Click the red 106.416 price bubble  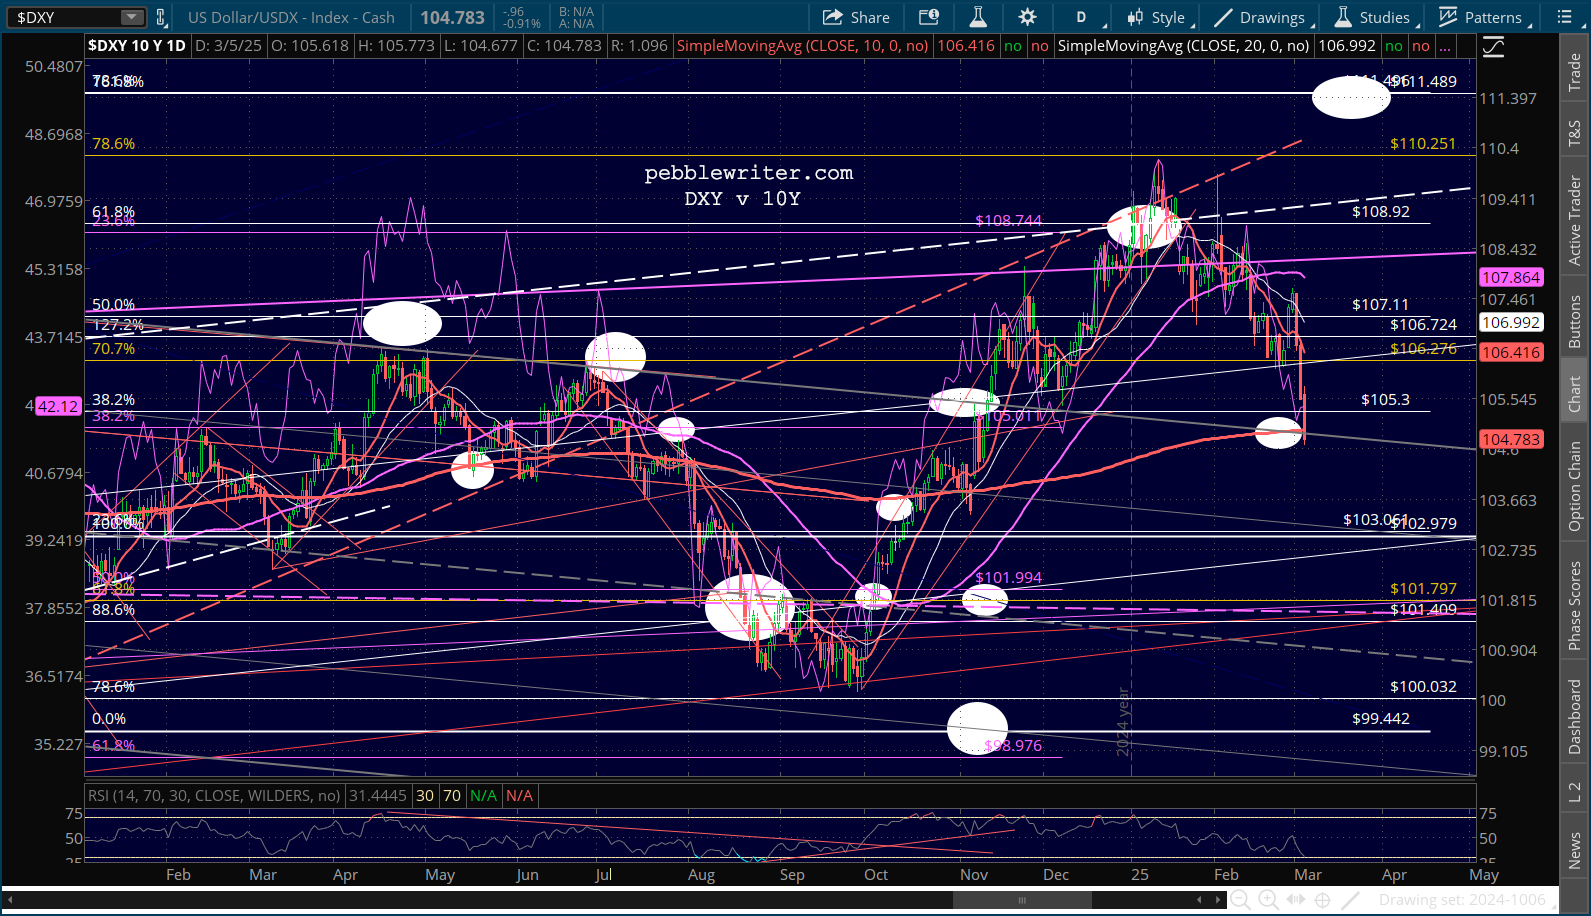click(x=1511, y=352)
